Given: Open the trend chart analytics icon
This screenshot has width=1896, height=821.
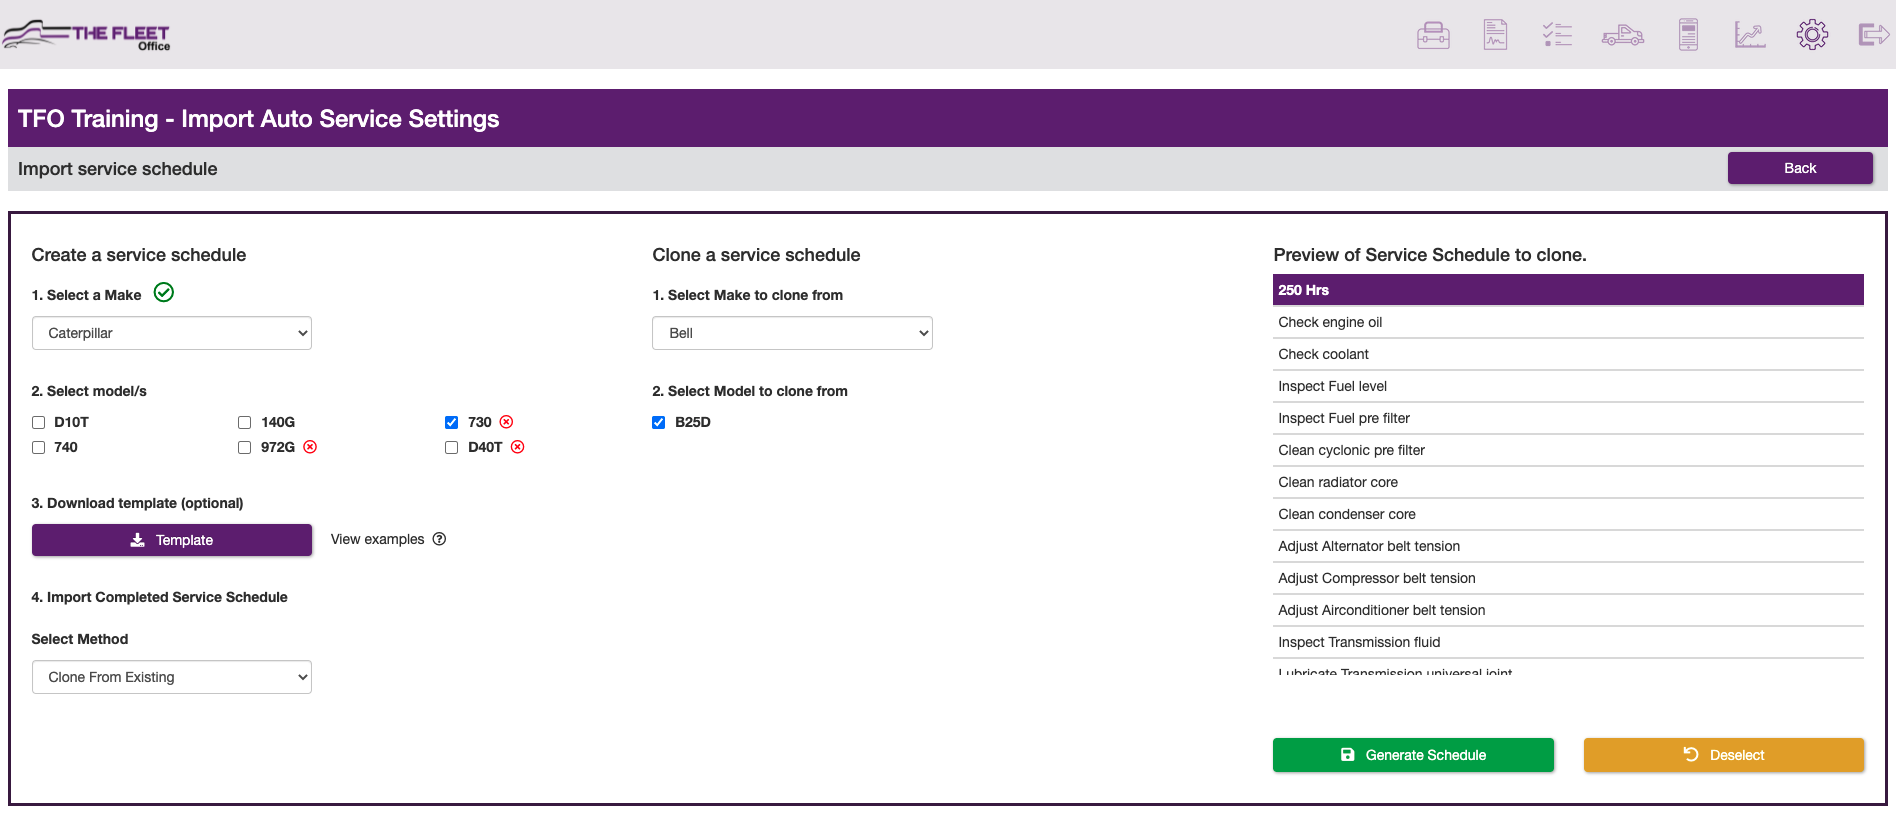Looking at the screenshot, I should [x=1750, y=35].
